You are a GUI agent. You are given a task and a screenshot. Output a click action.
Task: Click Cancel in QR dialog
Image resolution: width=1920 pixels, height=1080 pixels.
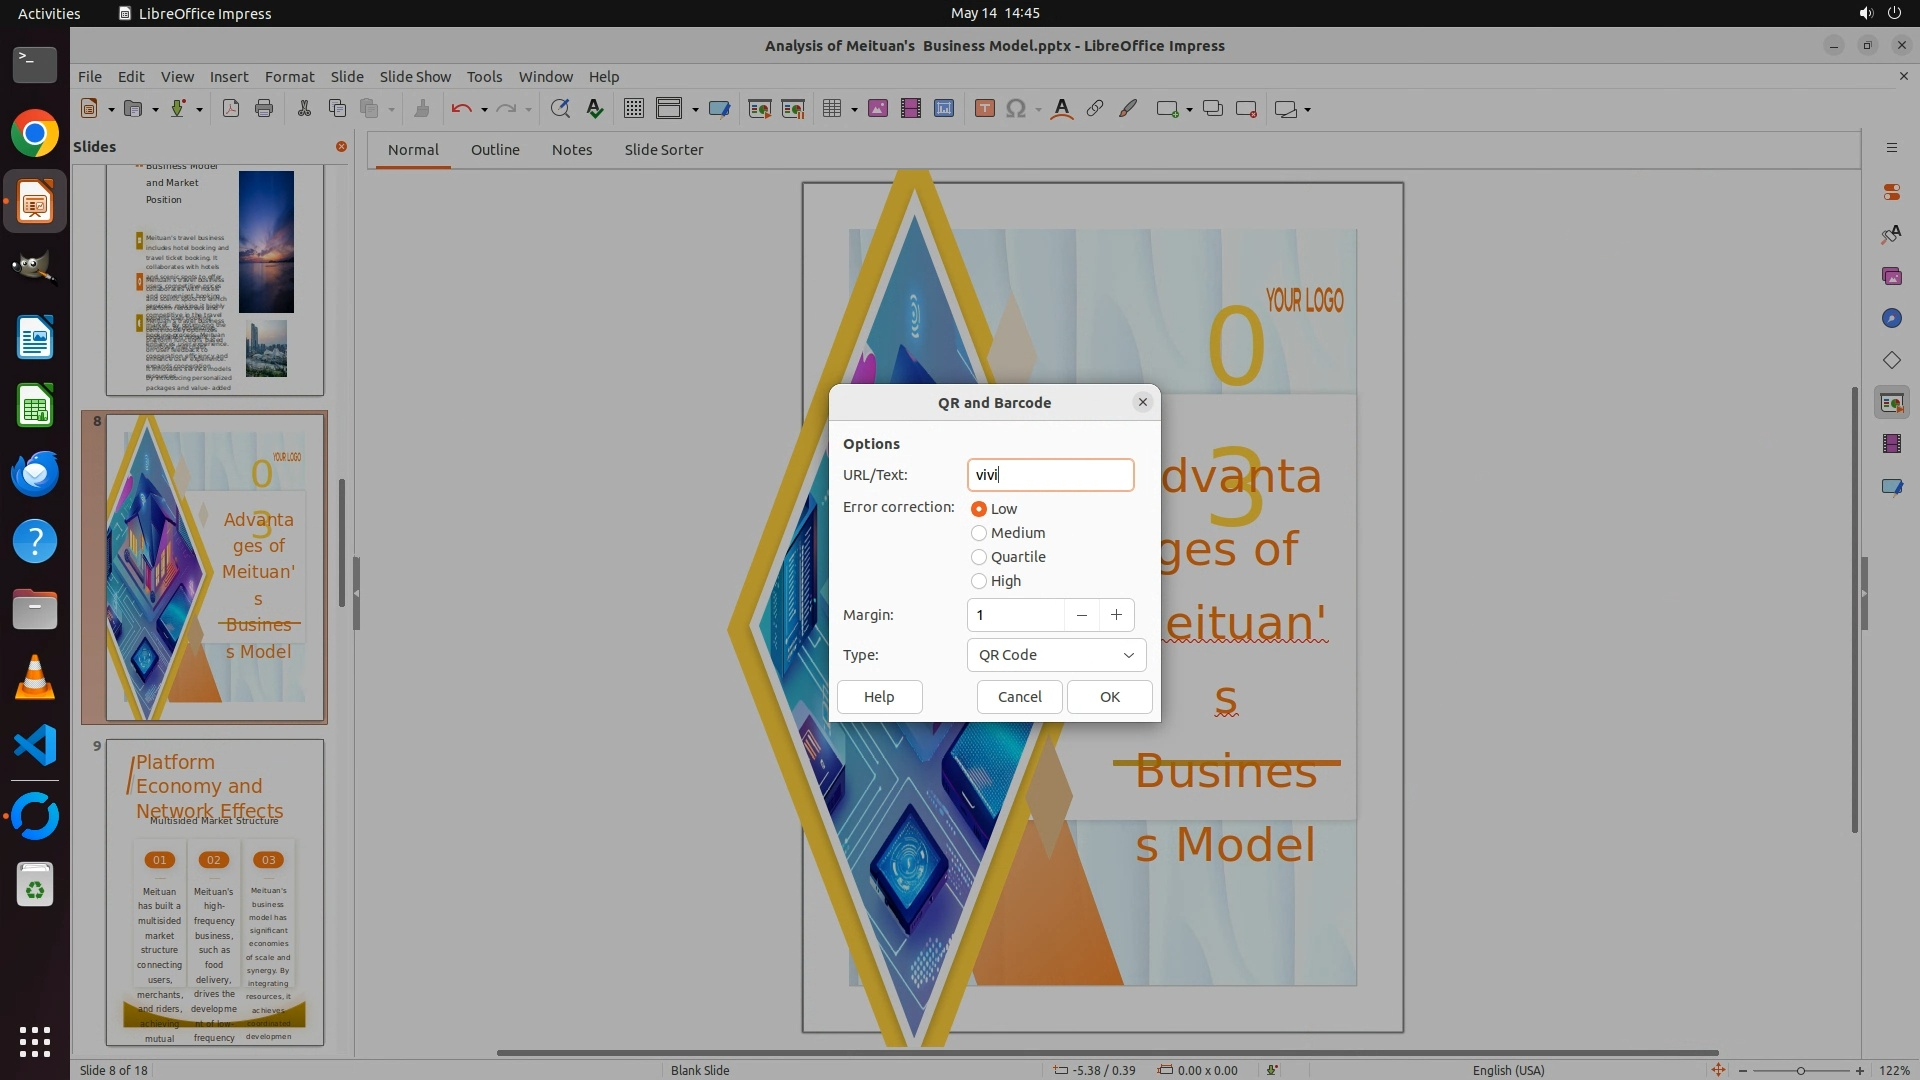click(1019, 697)
